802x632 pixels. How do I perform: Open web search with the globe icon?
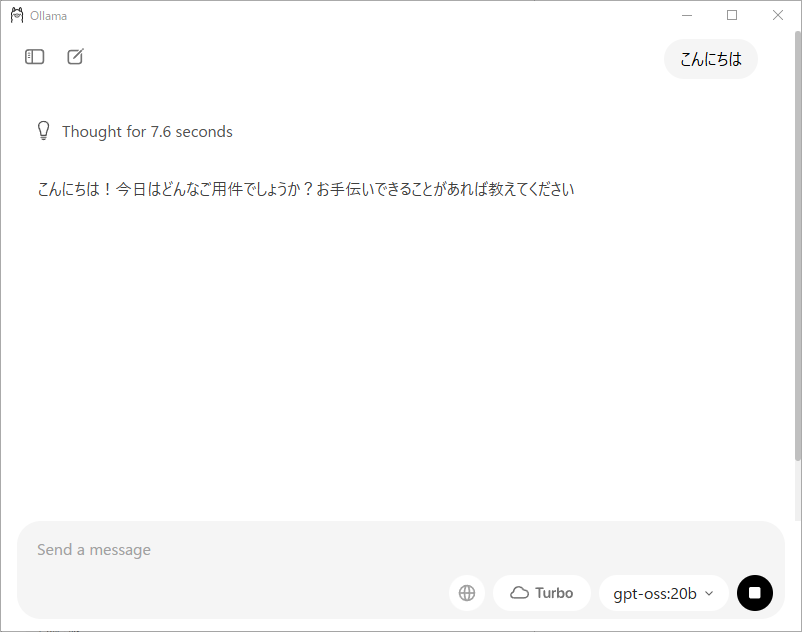466,593
